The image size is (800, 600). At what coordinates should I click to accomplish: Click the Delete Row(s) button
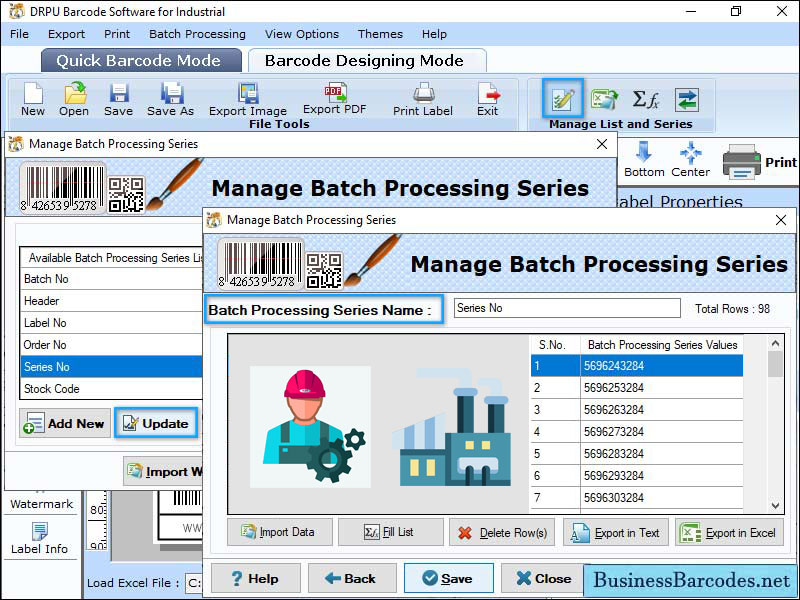[x=502, y=532]
